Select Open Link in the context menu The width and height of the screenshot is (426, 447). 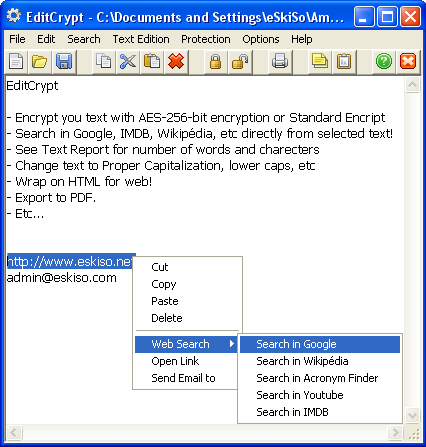point(186,361)
